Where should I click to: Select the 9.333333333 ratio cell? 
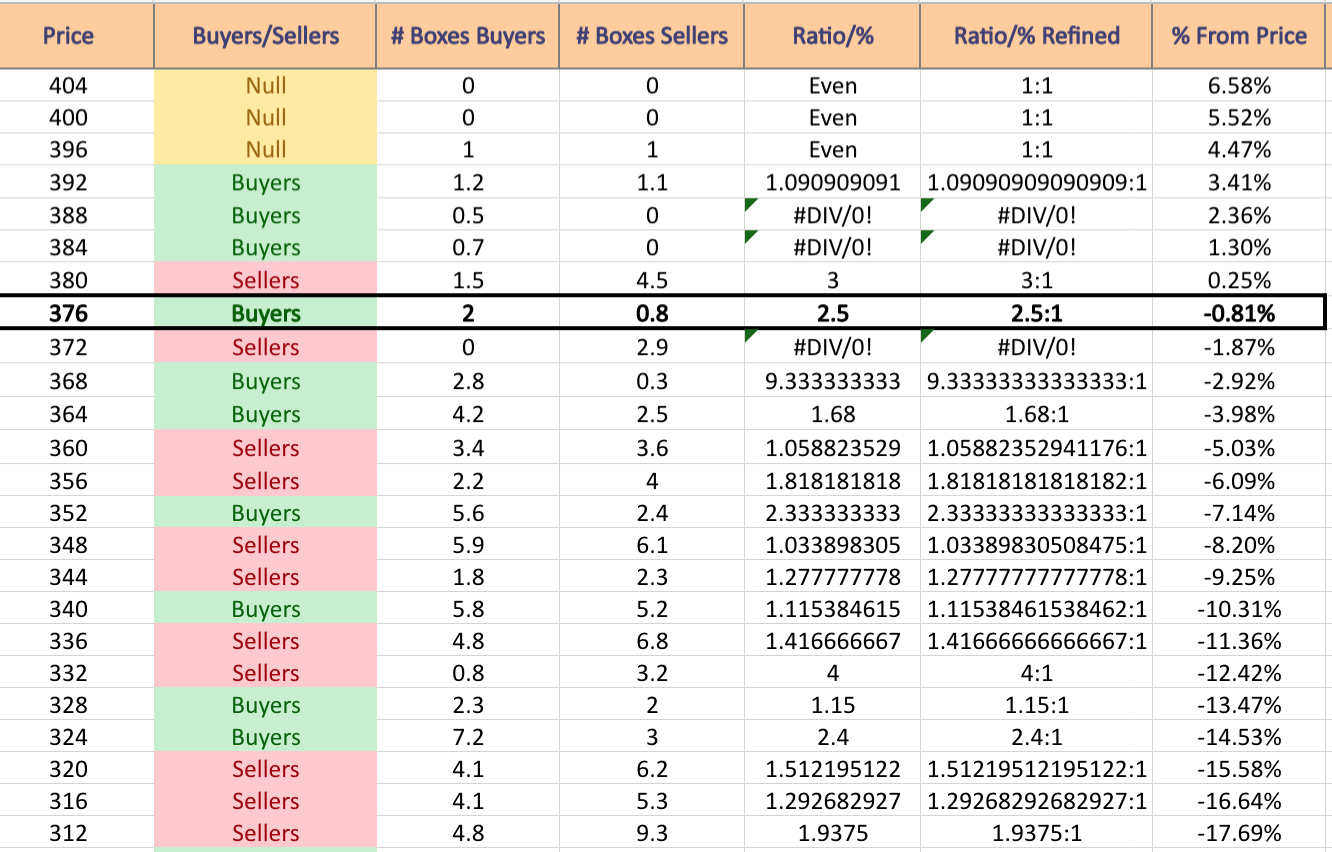coord(833,381)
